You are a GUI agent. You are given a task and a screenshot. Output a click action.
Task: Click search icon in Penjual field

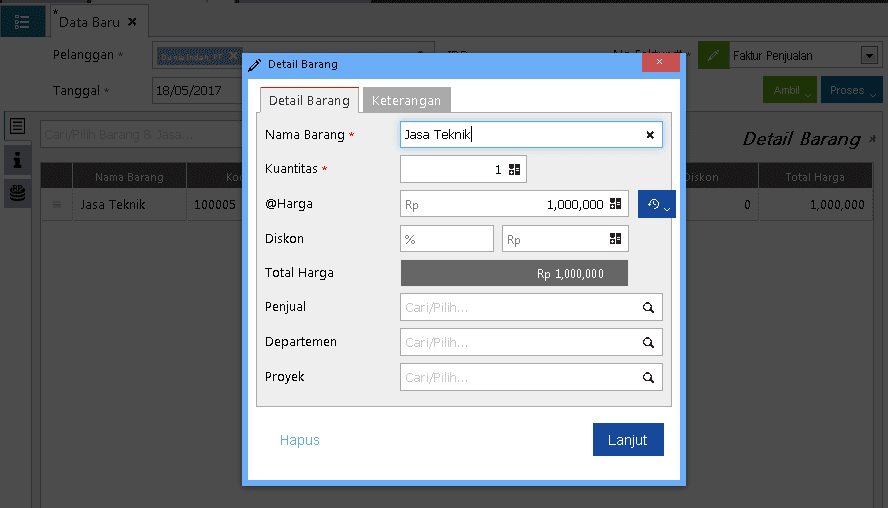(x=648, y=308)
